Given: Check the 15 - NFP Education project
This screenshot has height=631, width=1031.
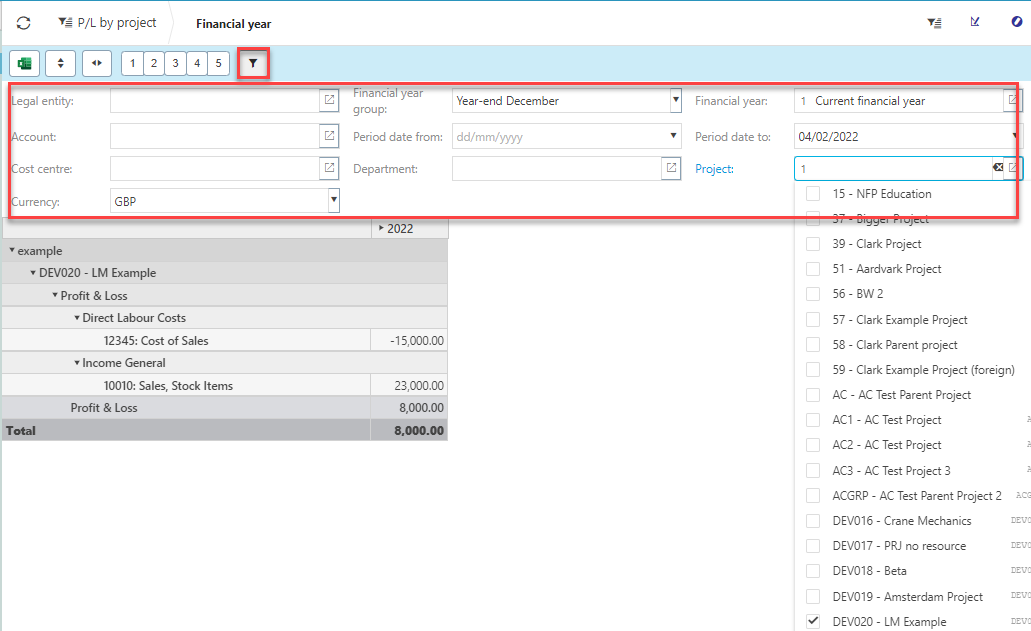Looking at the screenshot, I should 813,194.
